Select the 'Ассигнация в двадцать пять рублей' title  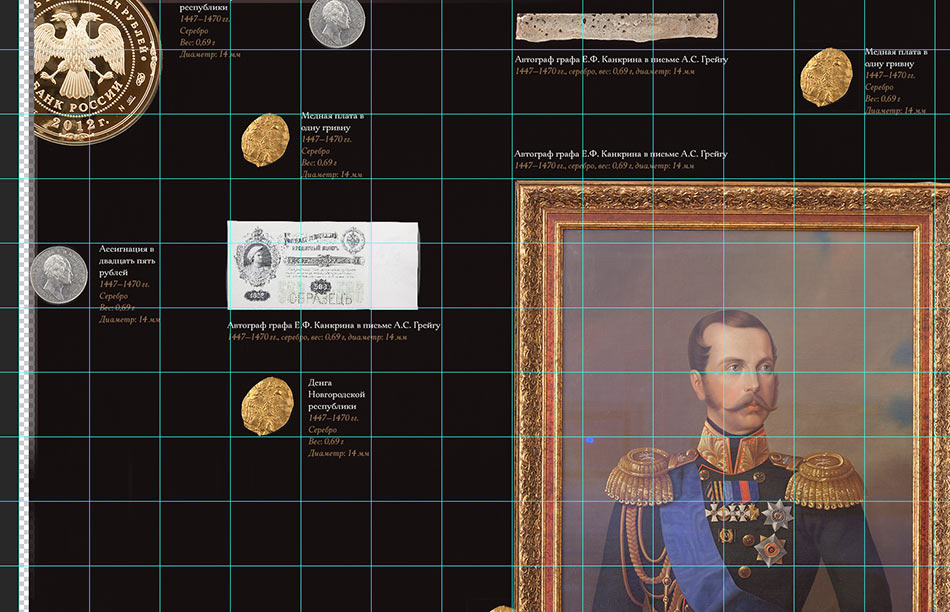pyautogui.click(x=126, y=260)
